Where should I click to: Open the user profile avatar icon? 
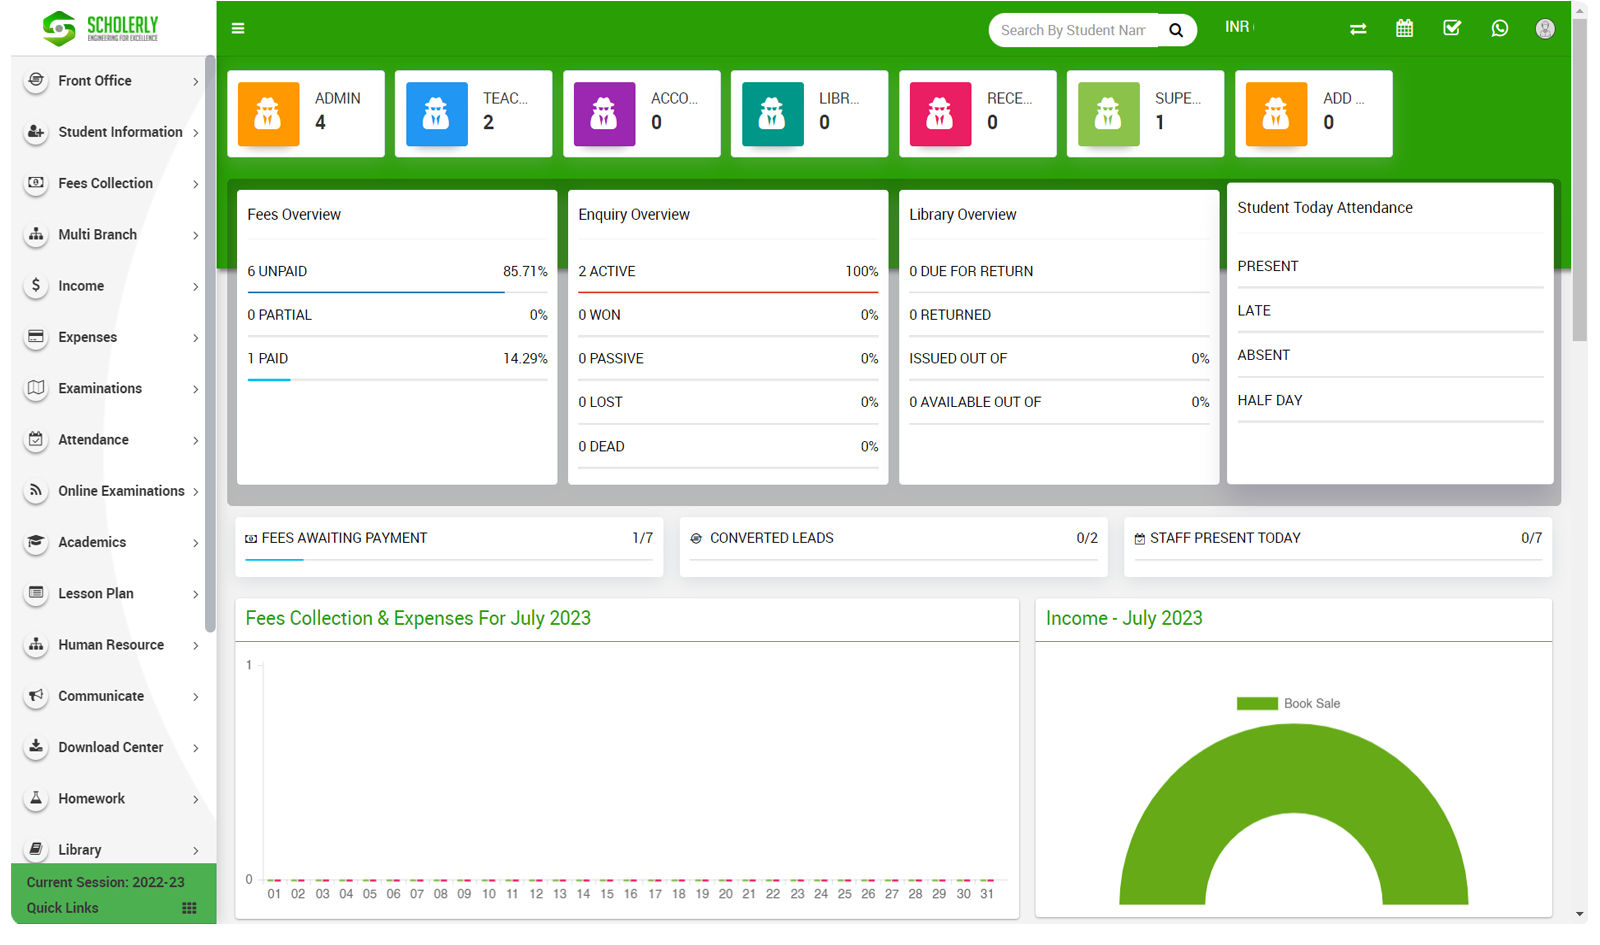[x=1545, y=28]
